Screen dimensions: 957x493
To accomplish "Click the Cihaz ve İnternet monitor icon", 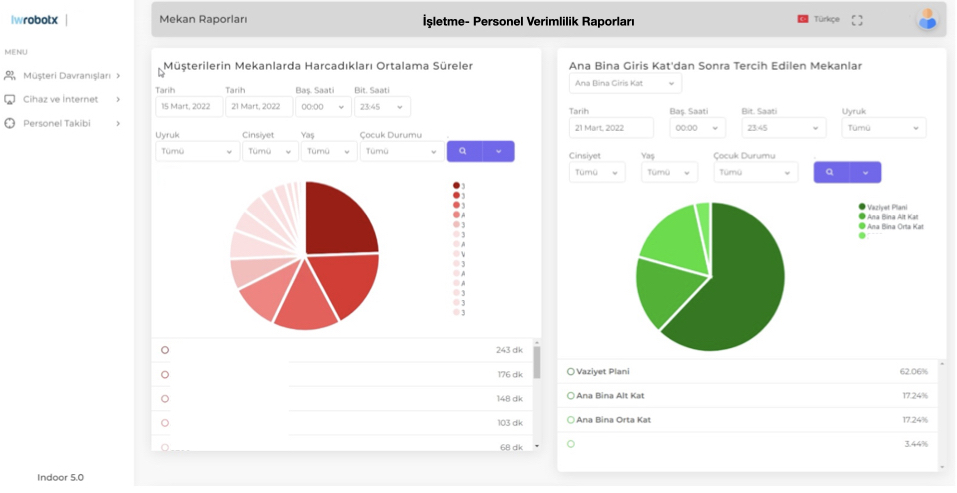I will click(x=10, y=99).
